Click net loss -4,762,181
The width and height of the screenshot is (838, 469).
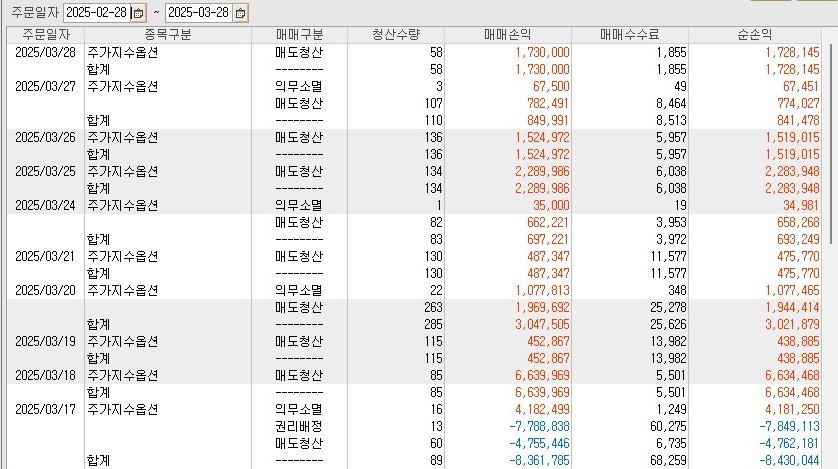click(789, 443)
